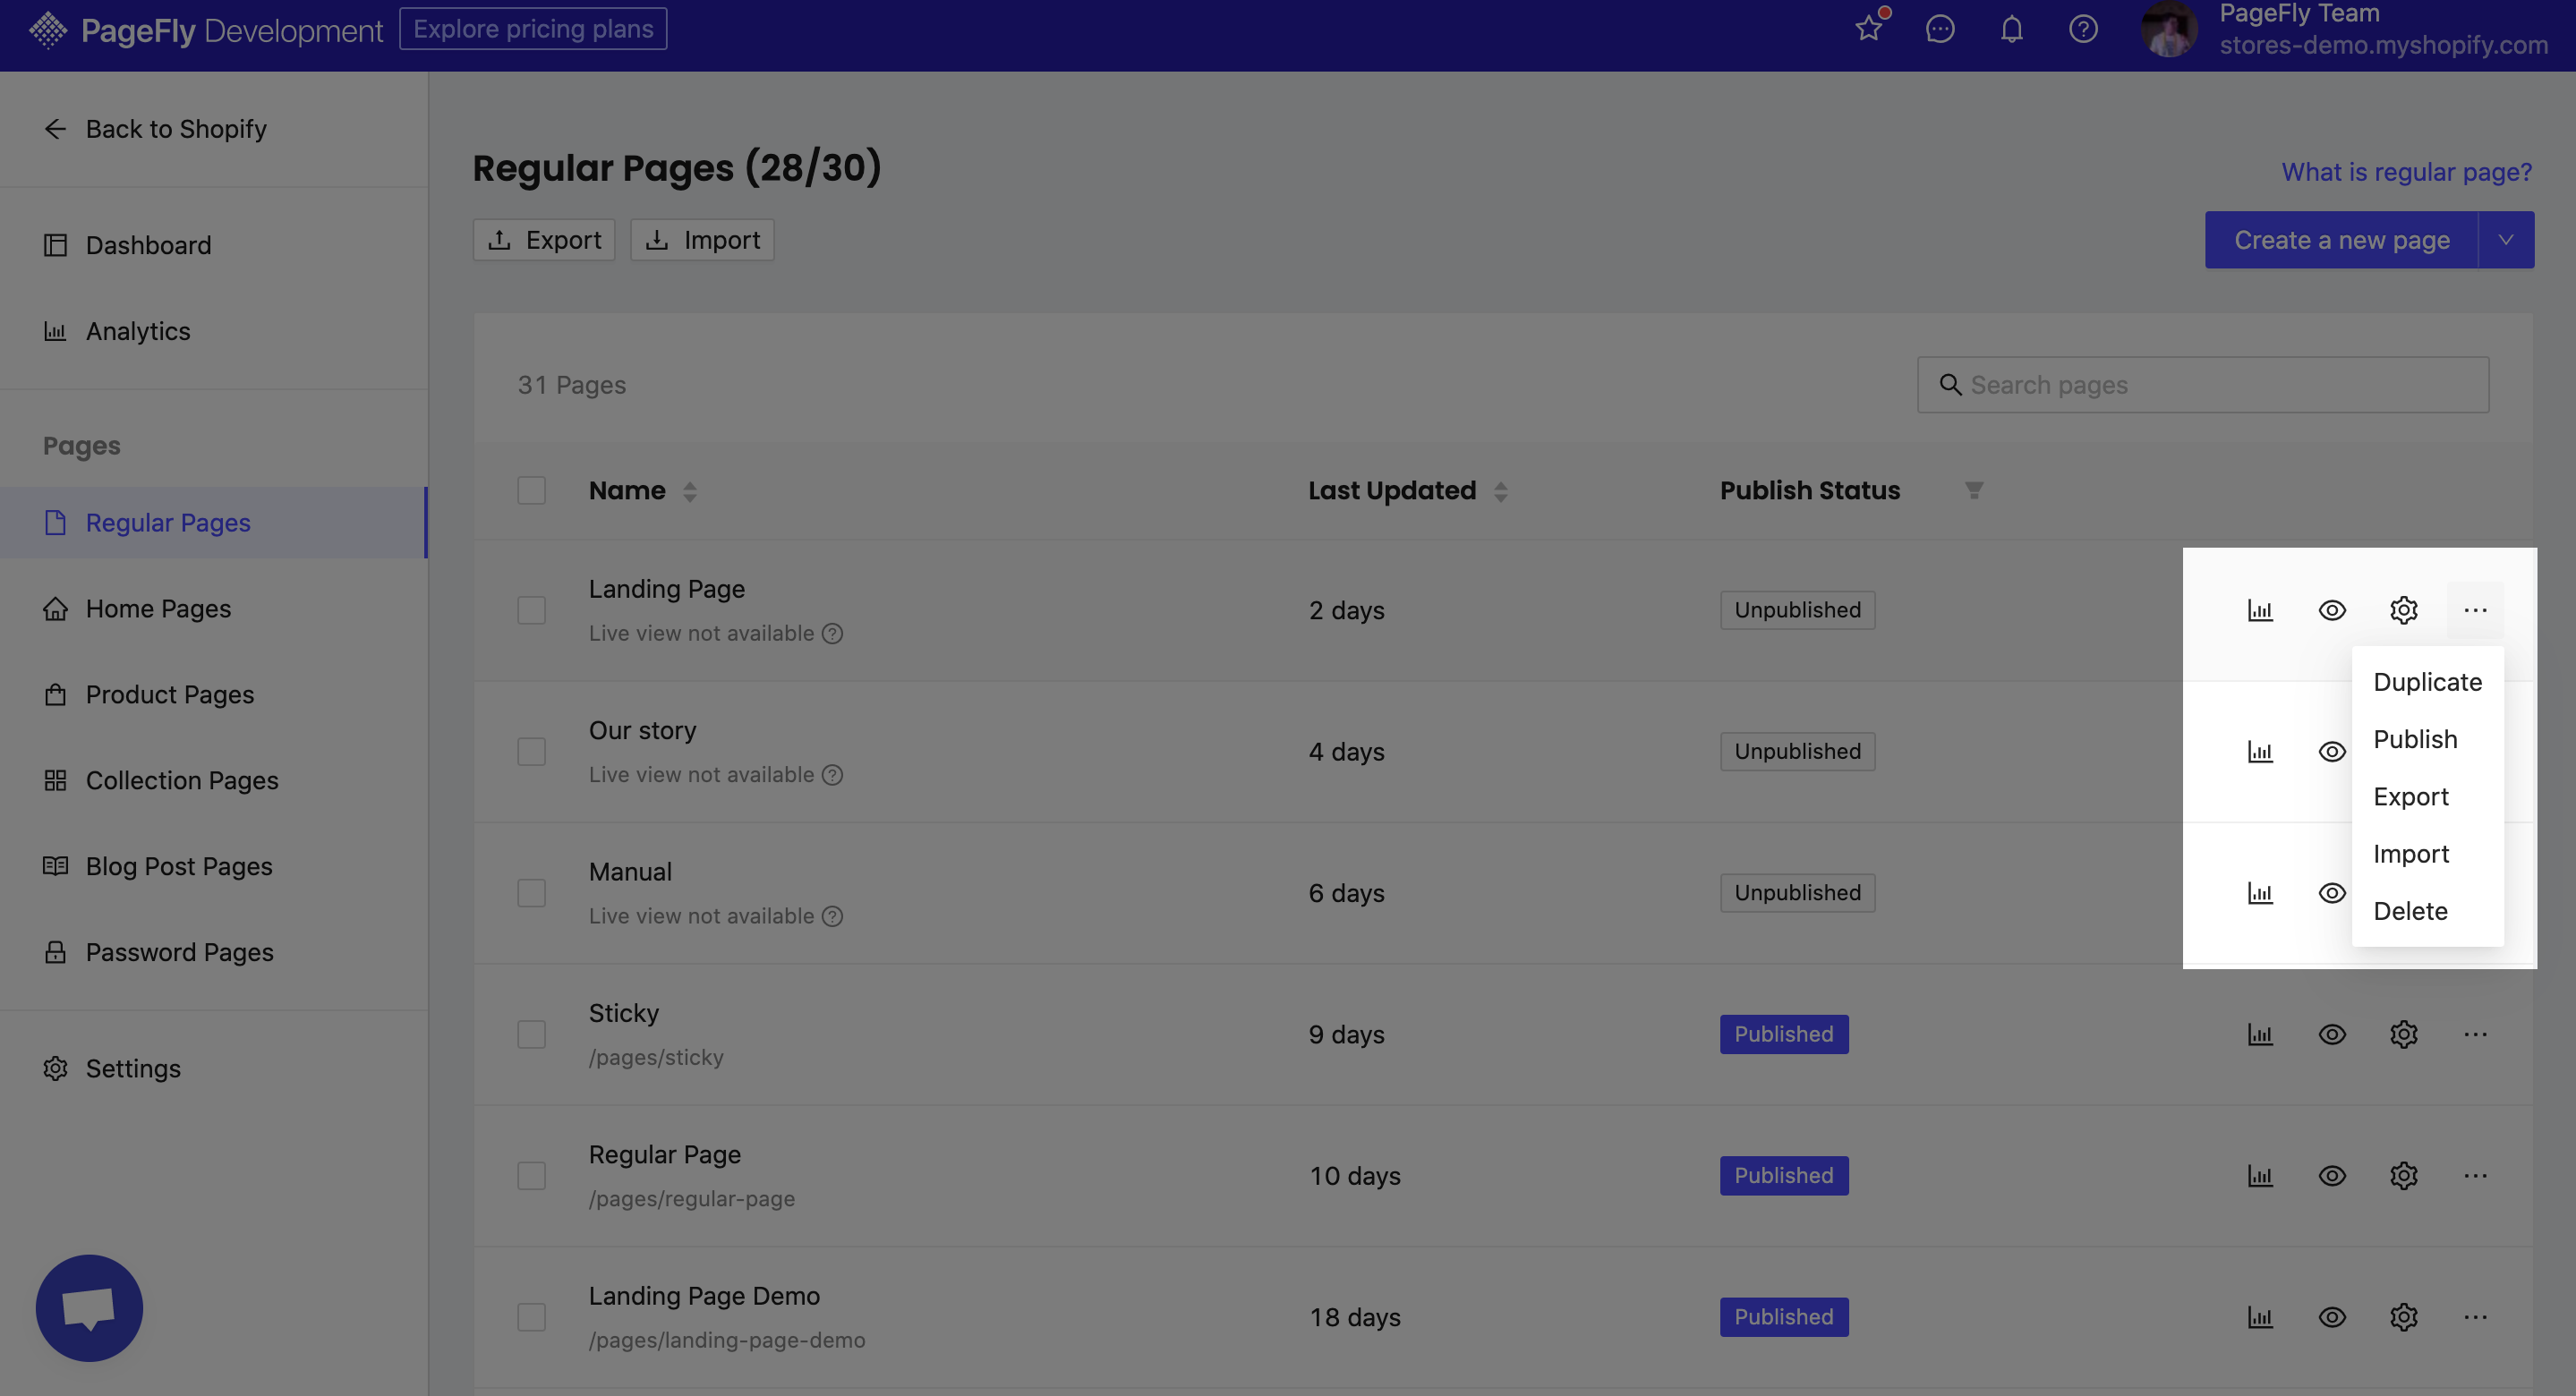Open analytics chart for Landing Page Demo row

(2260, 1317)
